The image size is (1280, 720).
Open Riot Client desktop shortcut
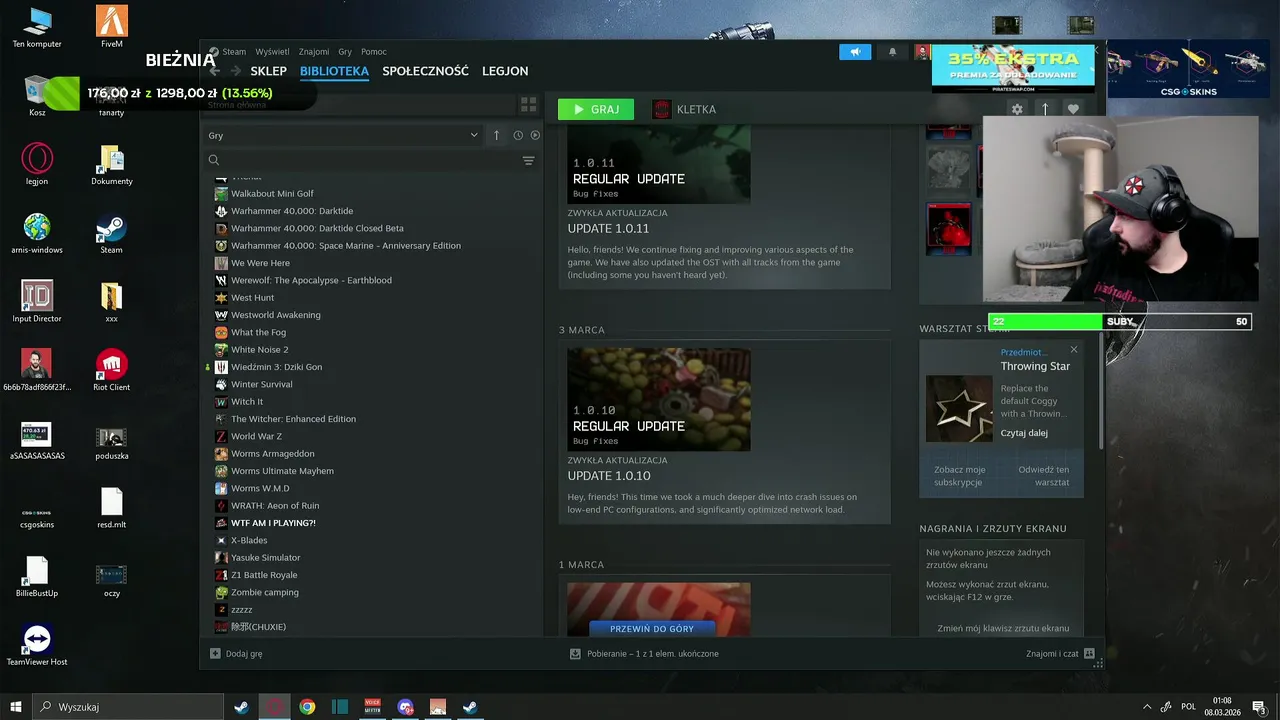[x=111, y=369]
